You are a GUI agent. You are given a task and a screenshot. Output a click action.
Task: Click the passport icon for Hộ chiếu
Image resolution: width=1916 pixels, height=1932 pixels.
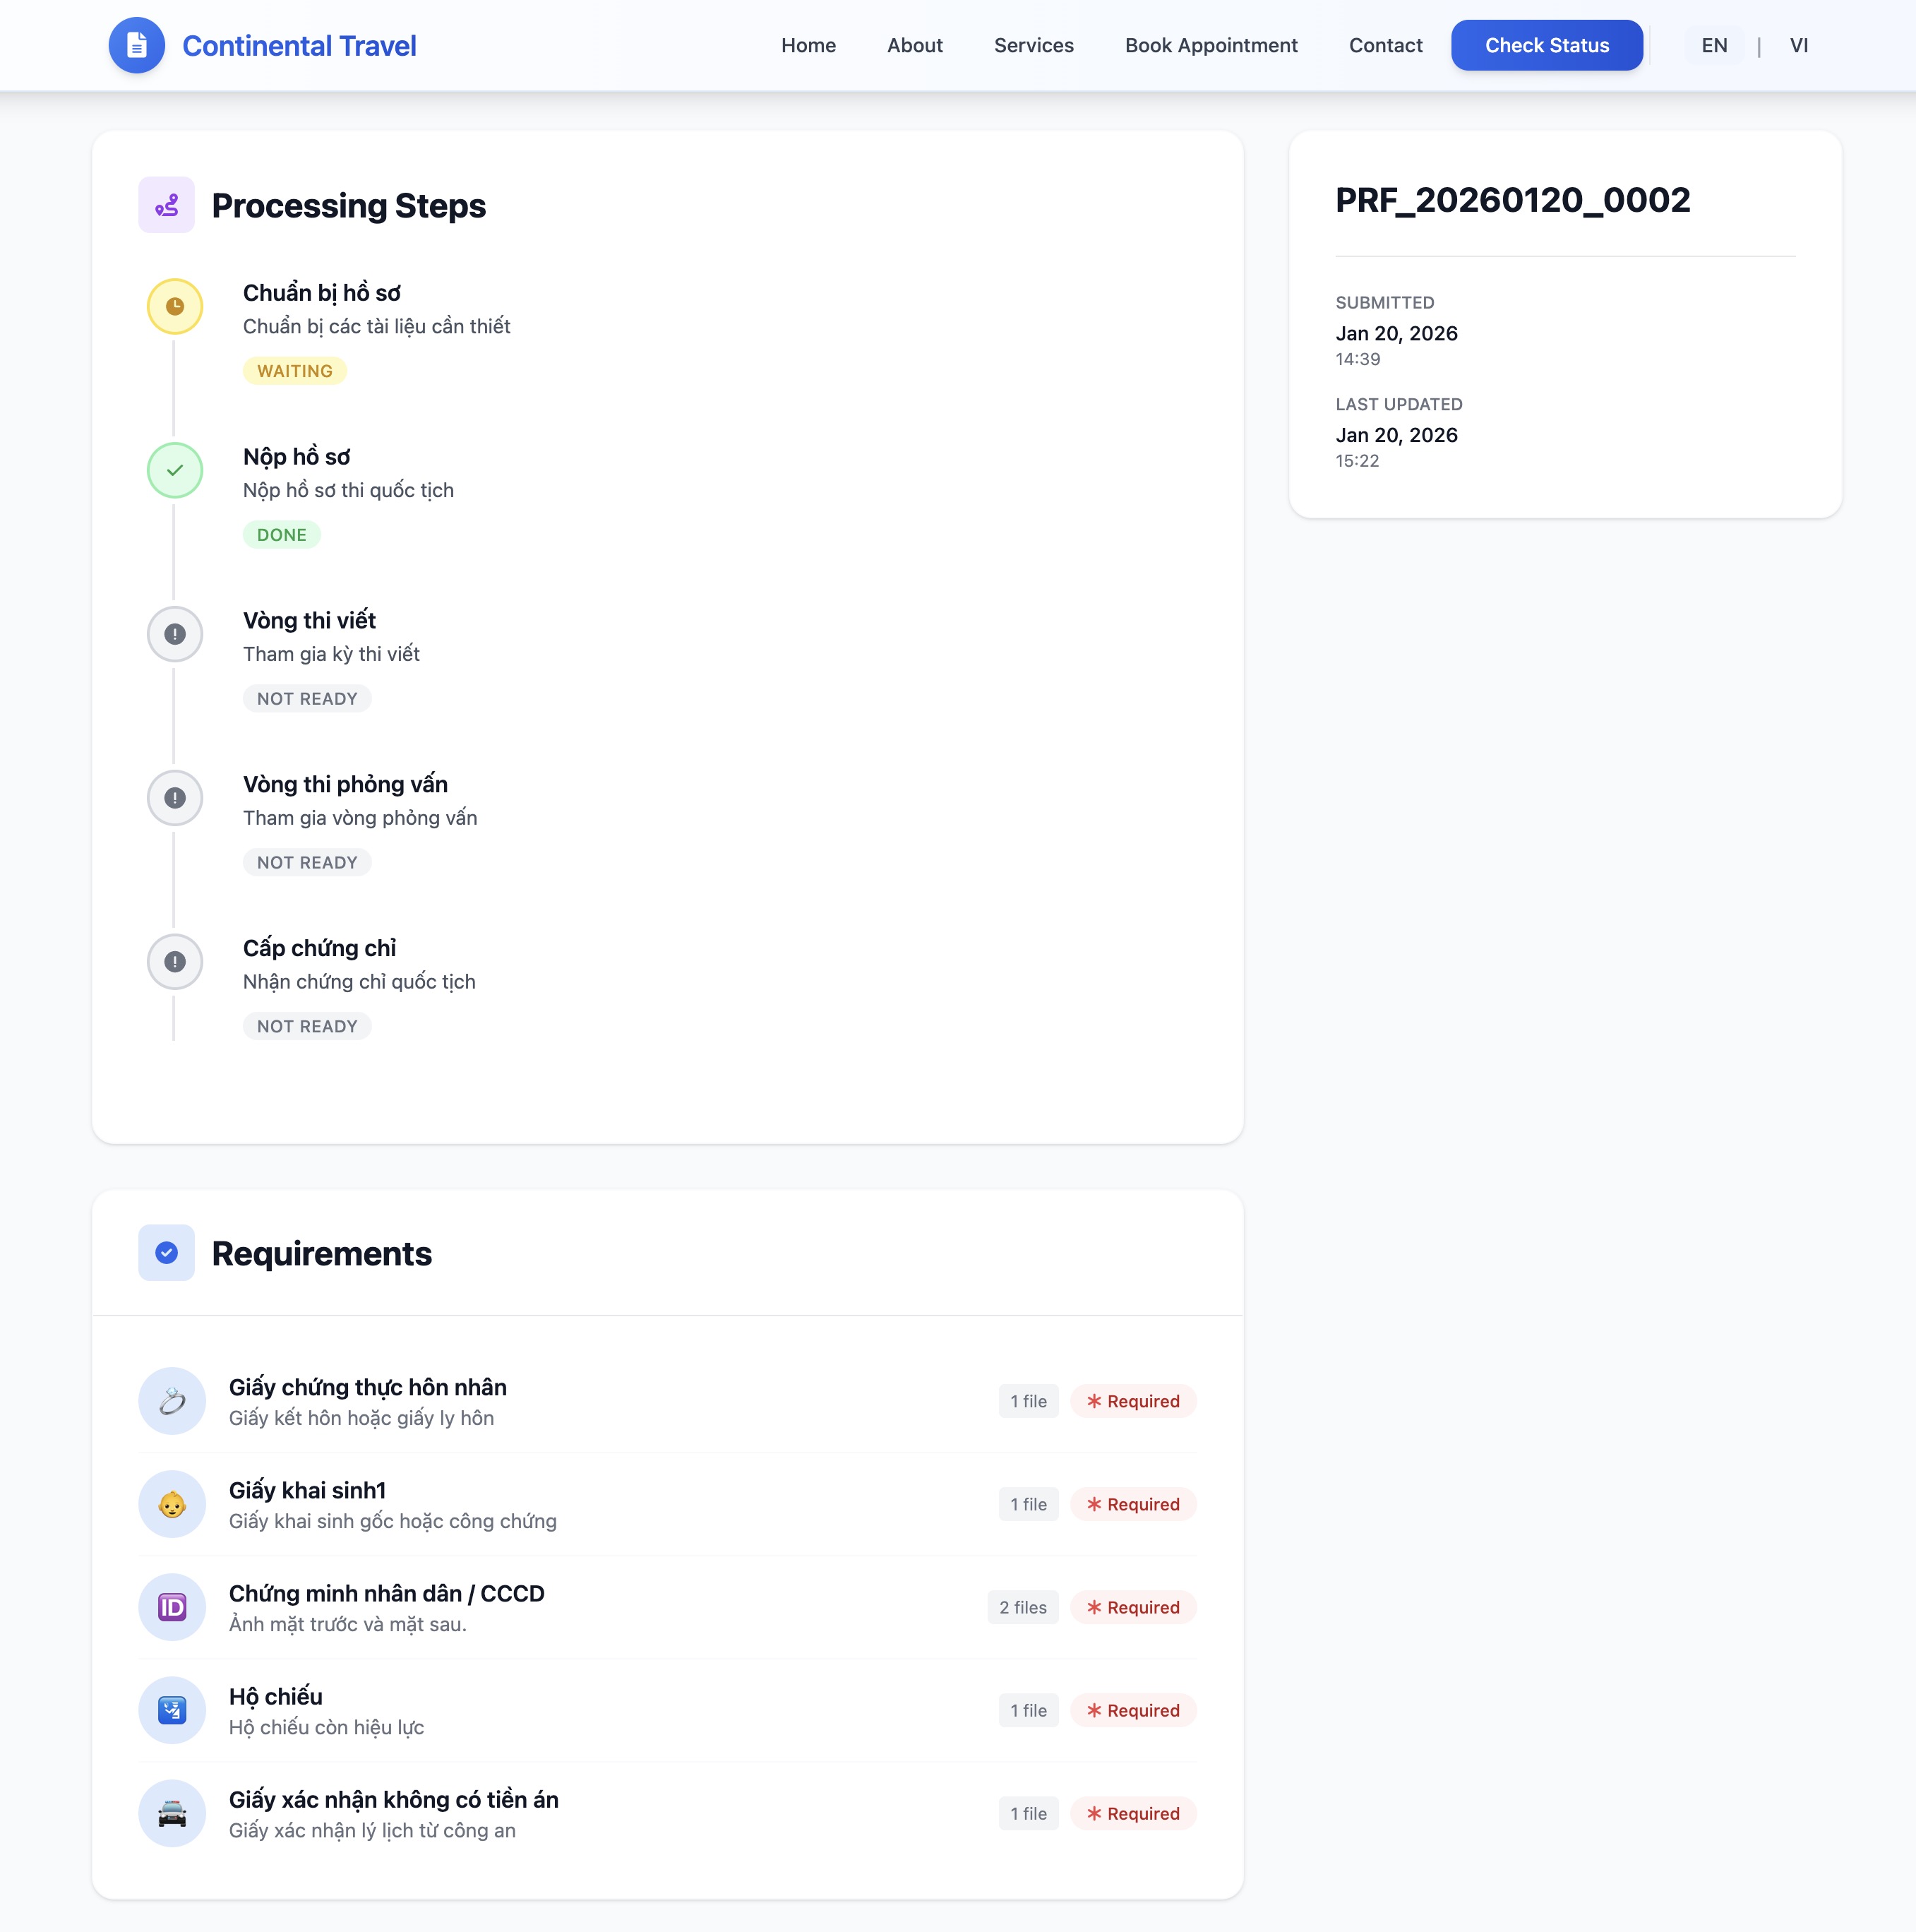click(172, 1710)
